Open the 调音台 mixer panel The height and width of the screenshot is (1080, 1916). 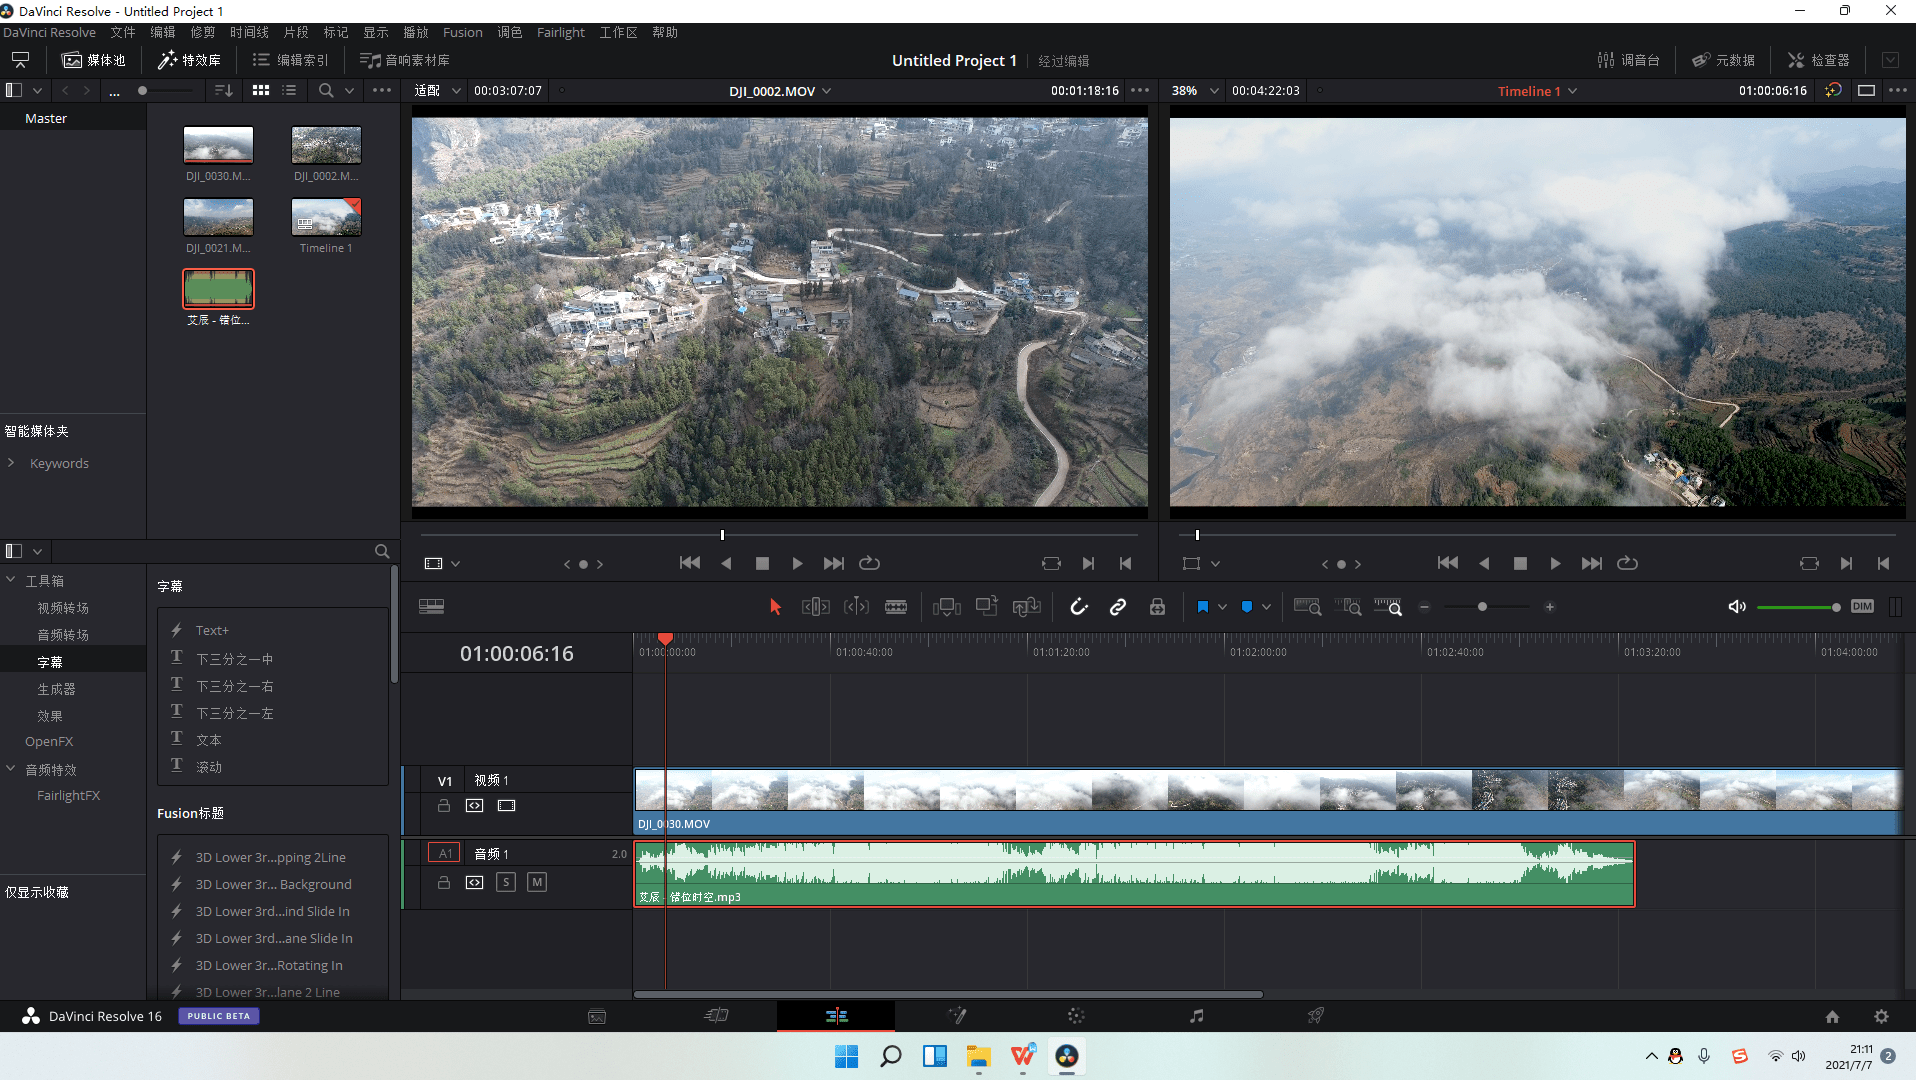click(x=1628, y=60)
